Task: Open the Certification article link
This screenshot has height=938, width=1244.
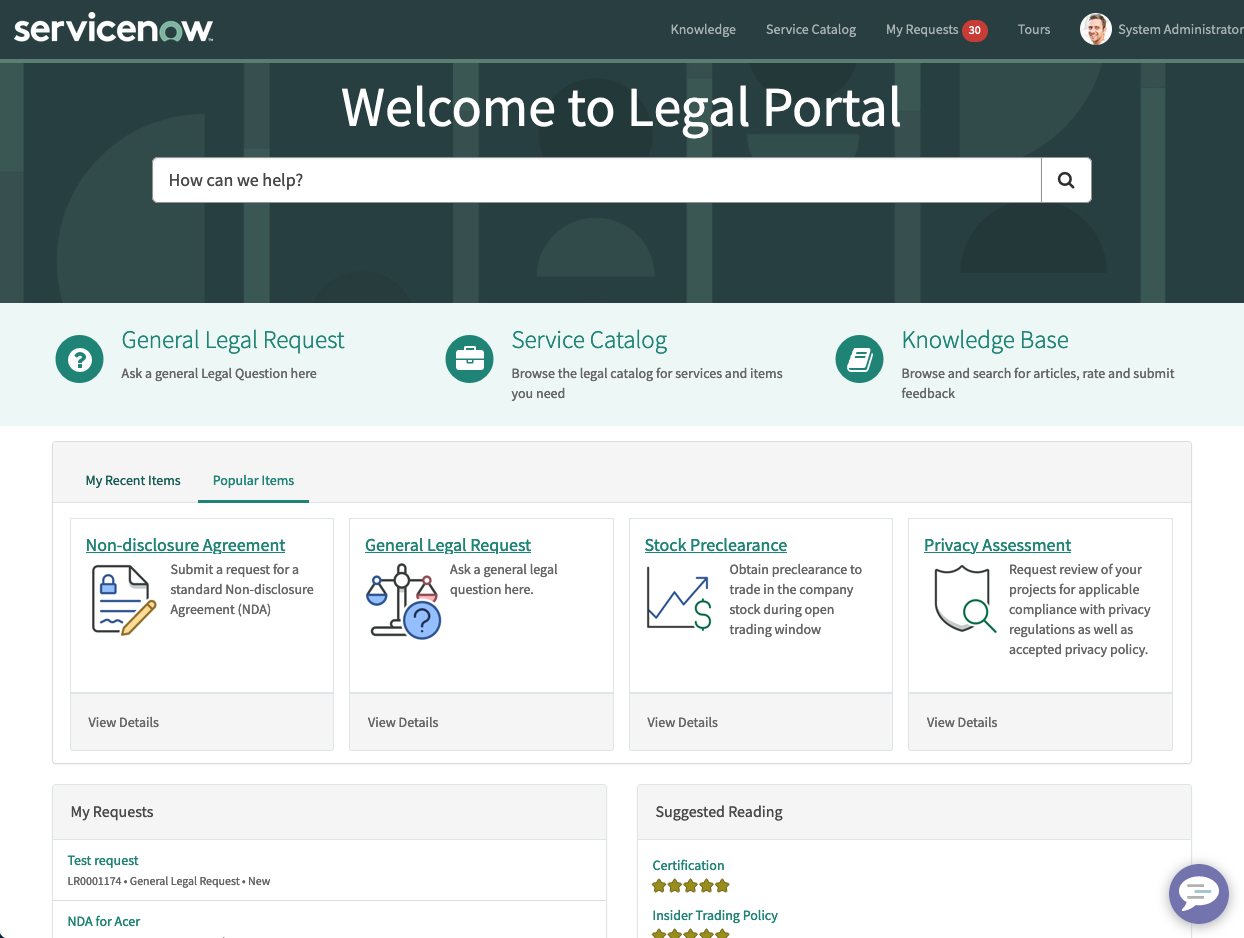Action: (688, 865)
